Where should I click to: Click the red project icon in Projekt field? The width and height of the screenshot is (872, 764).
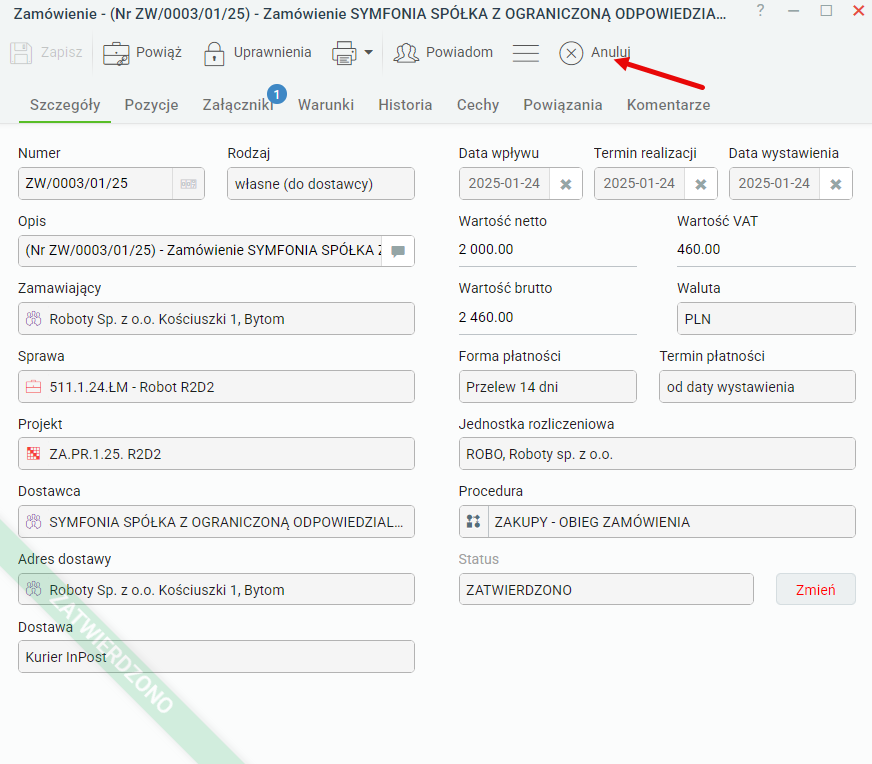click(x=33, y=454)
